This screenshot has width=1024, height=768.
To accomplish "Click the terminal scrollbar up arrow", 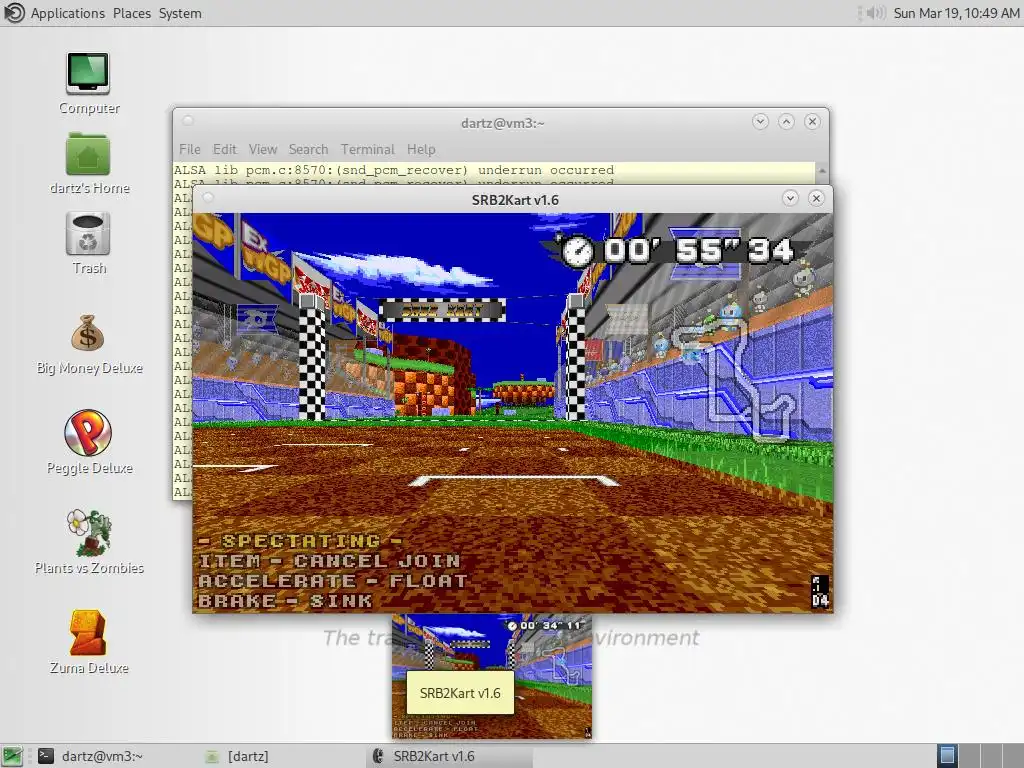I will tap(822, 170).
